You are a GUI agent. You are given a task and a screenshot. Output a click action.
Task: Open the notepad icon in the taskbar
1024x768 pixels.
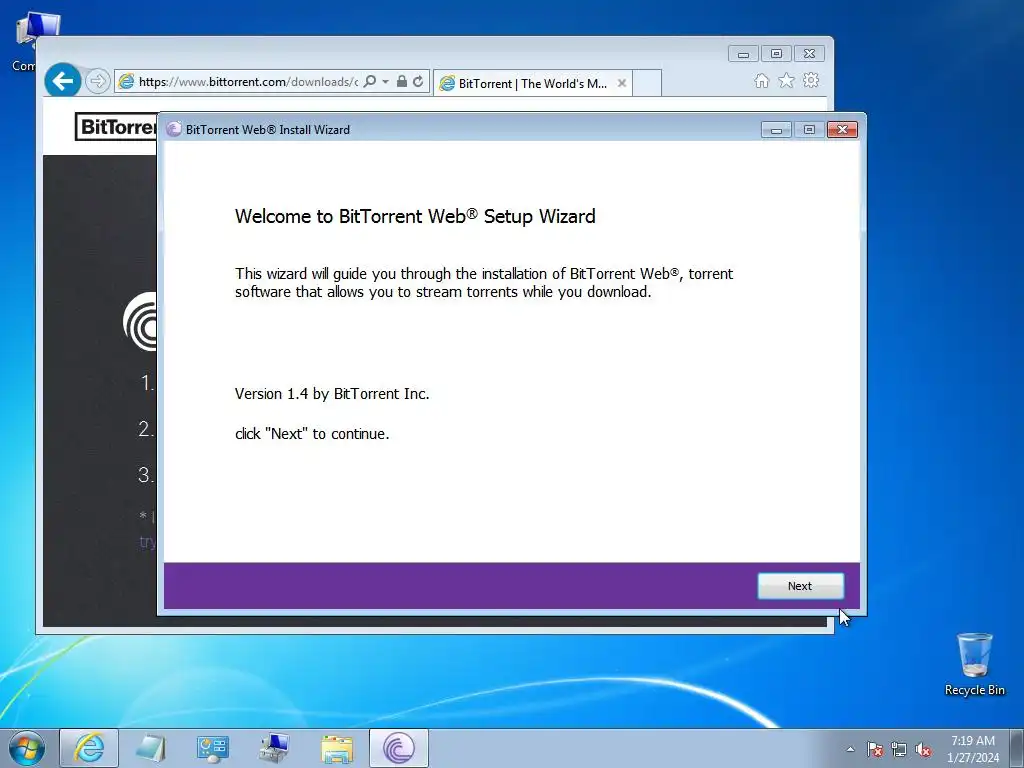151,748
